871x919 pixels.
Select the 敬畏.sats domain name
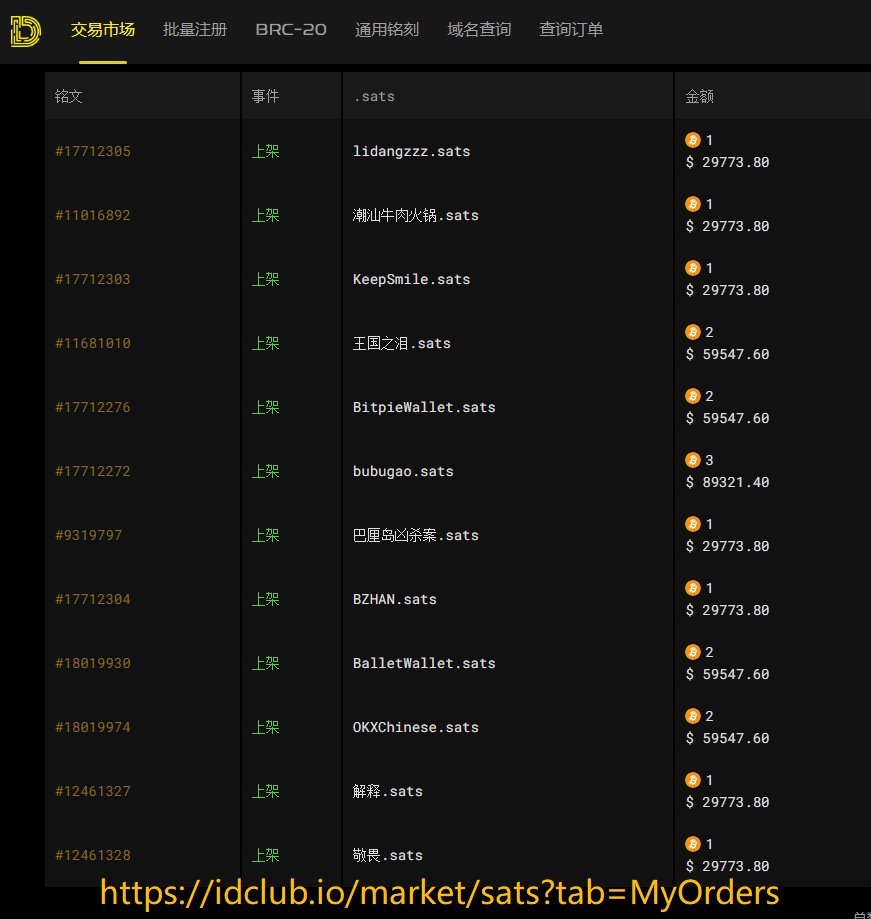click(x=387, y=855)
